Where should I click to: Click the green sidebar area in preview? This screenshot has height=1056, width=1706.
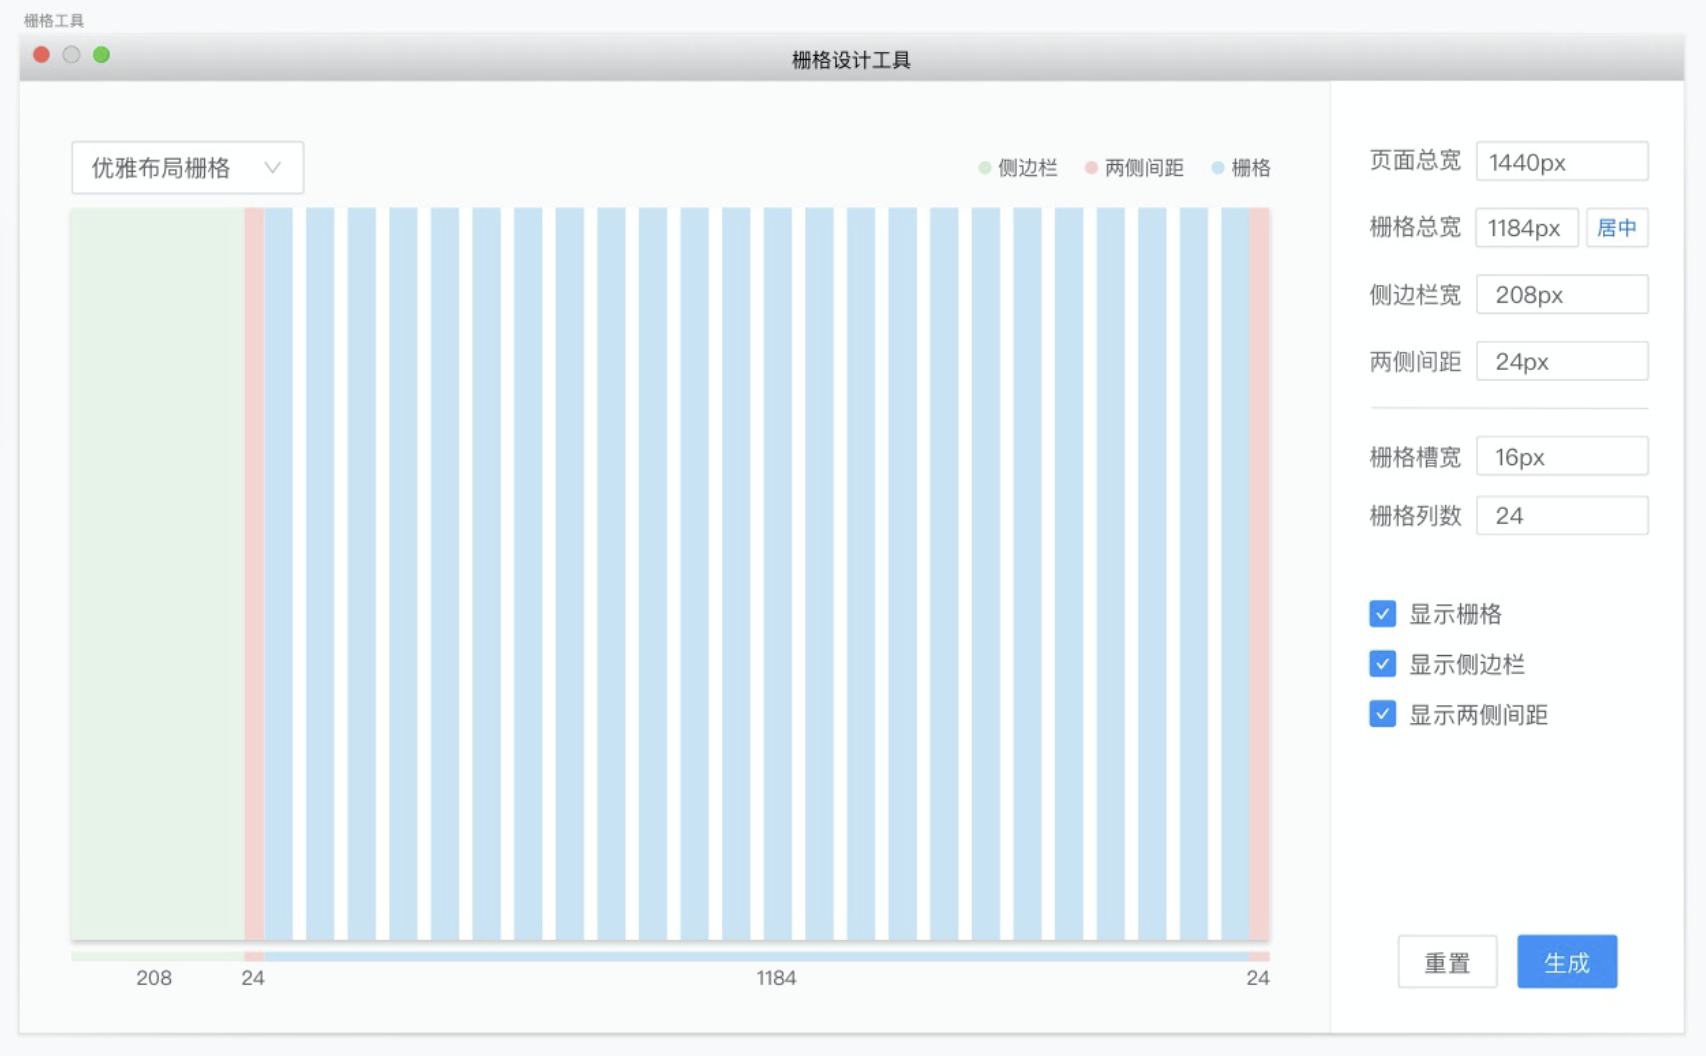pyautogui.click(x=158, y=574)
